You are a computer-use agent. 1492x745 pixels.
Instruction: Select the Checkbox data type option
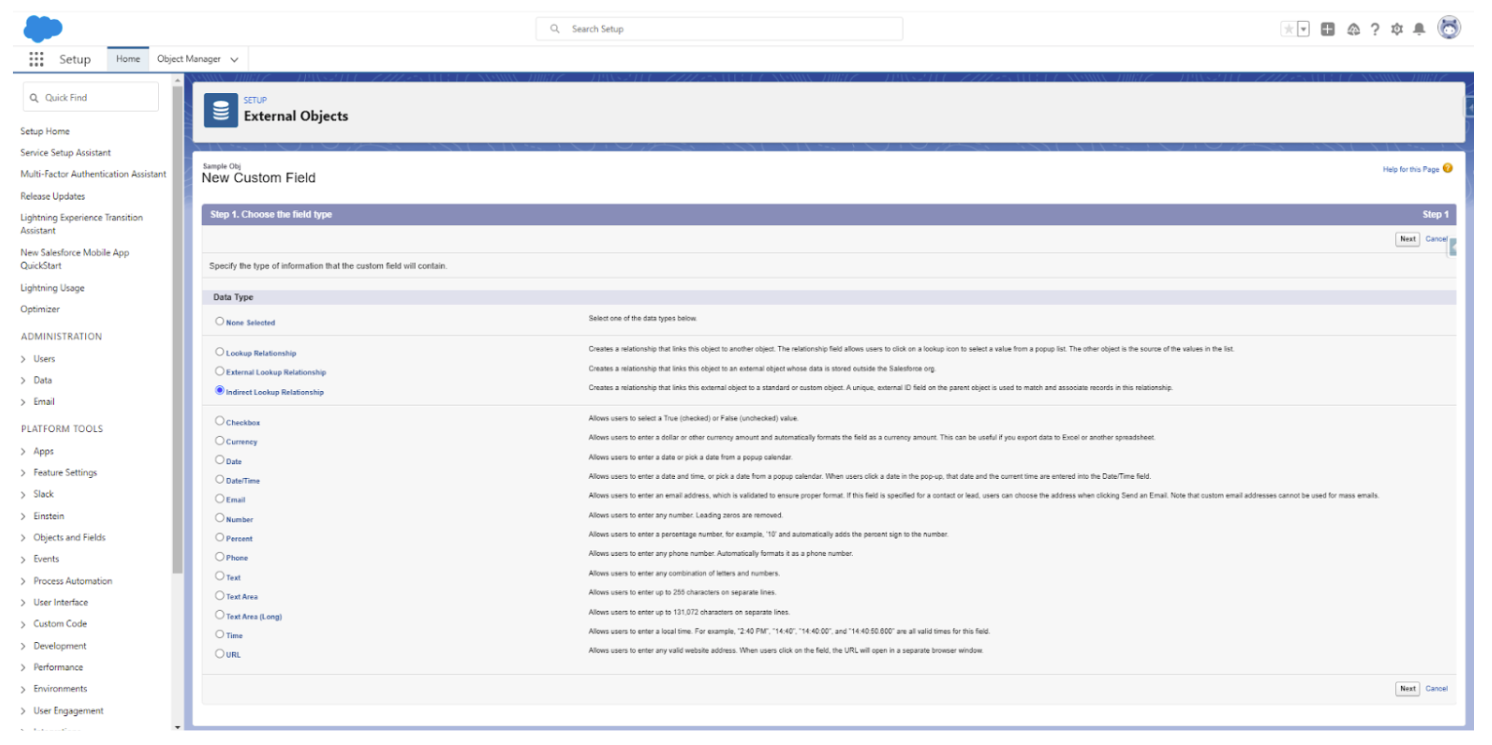pos(220,419)
